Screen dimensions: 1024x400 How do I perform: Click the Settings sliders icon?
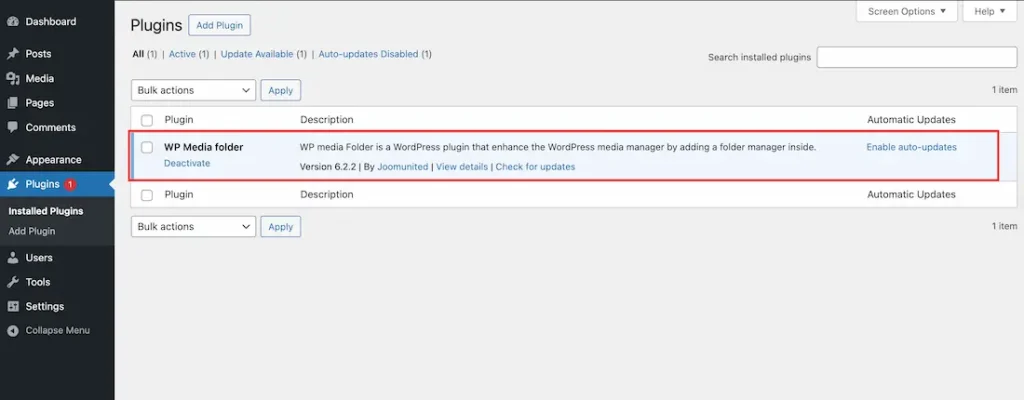click(12, 306)
